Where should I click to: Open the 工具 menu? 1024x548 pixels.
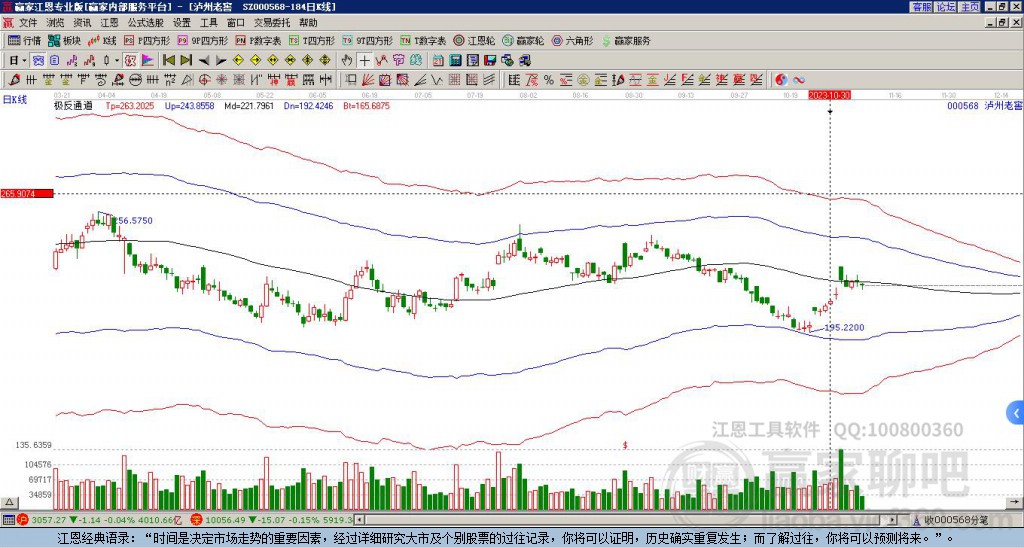pos(208,23)
